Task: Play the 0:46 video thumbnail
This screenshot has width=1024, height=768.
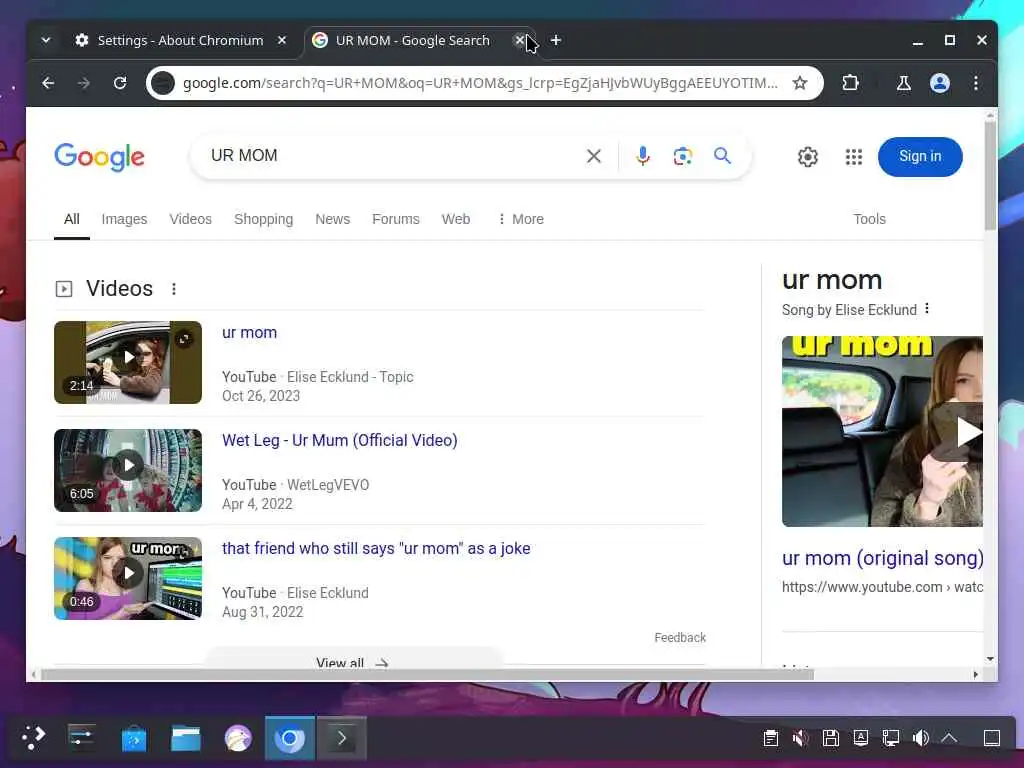Action: click(x=128, y=578)
